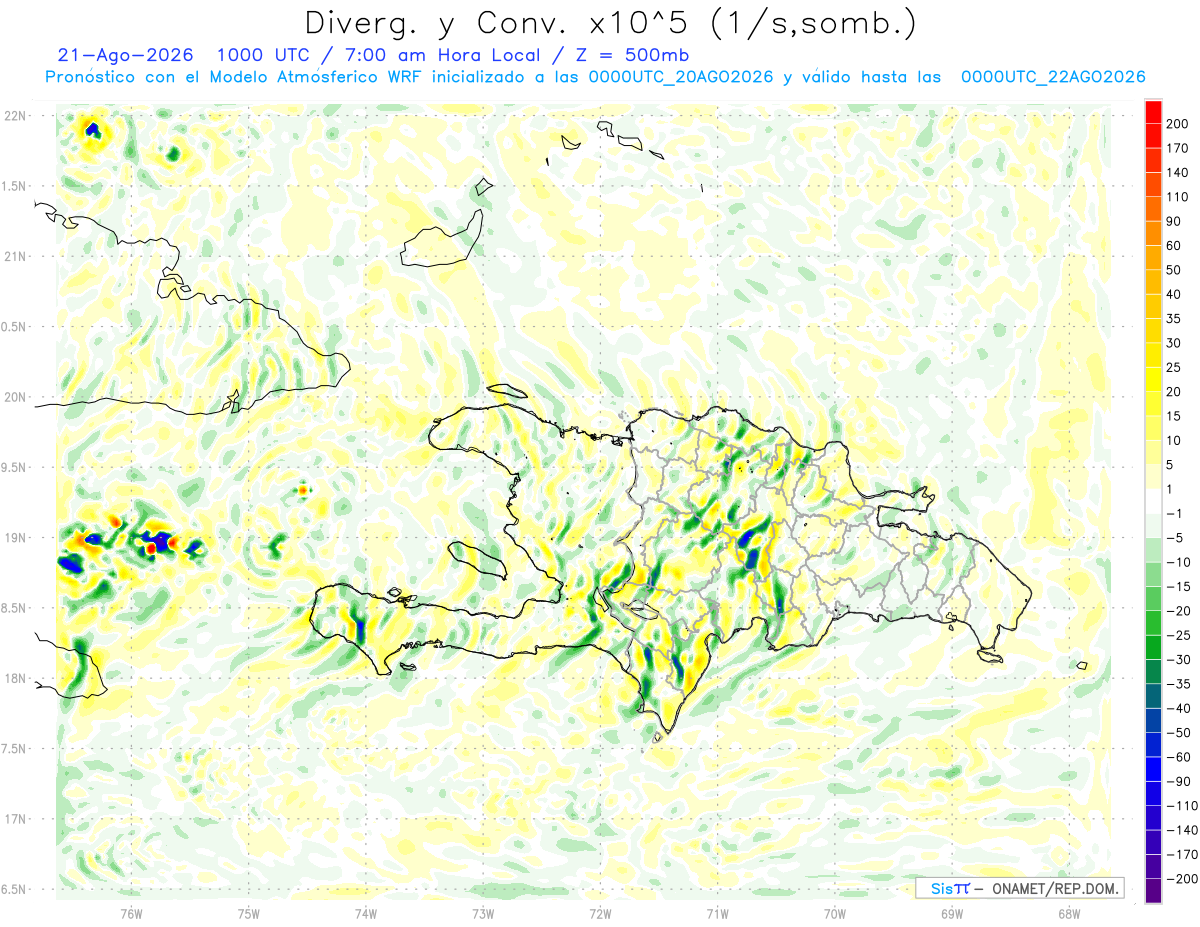The image size is (1200, 927).
Task: Click the dark purple swatch below -200
Action: pyautogui.click(x=1153, y=891)
